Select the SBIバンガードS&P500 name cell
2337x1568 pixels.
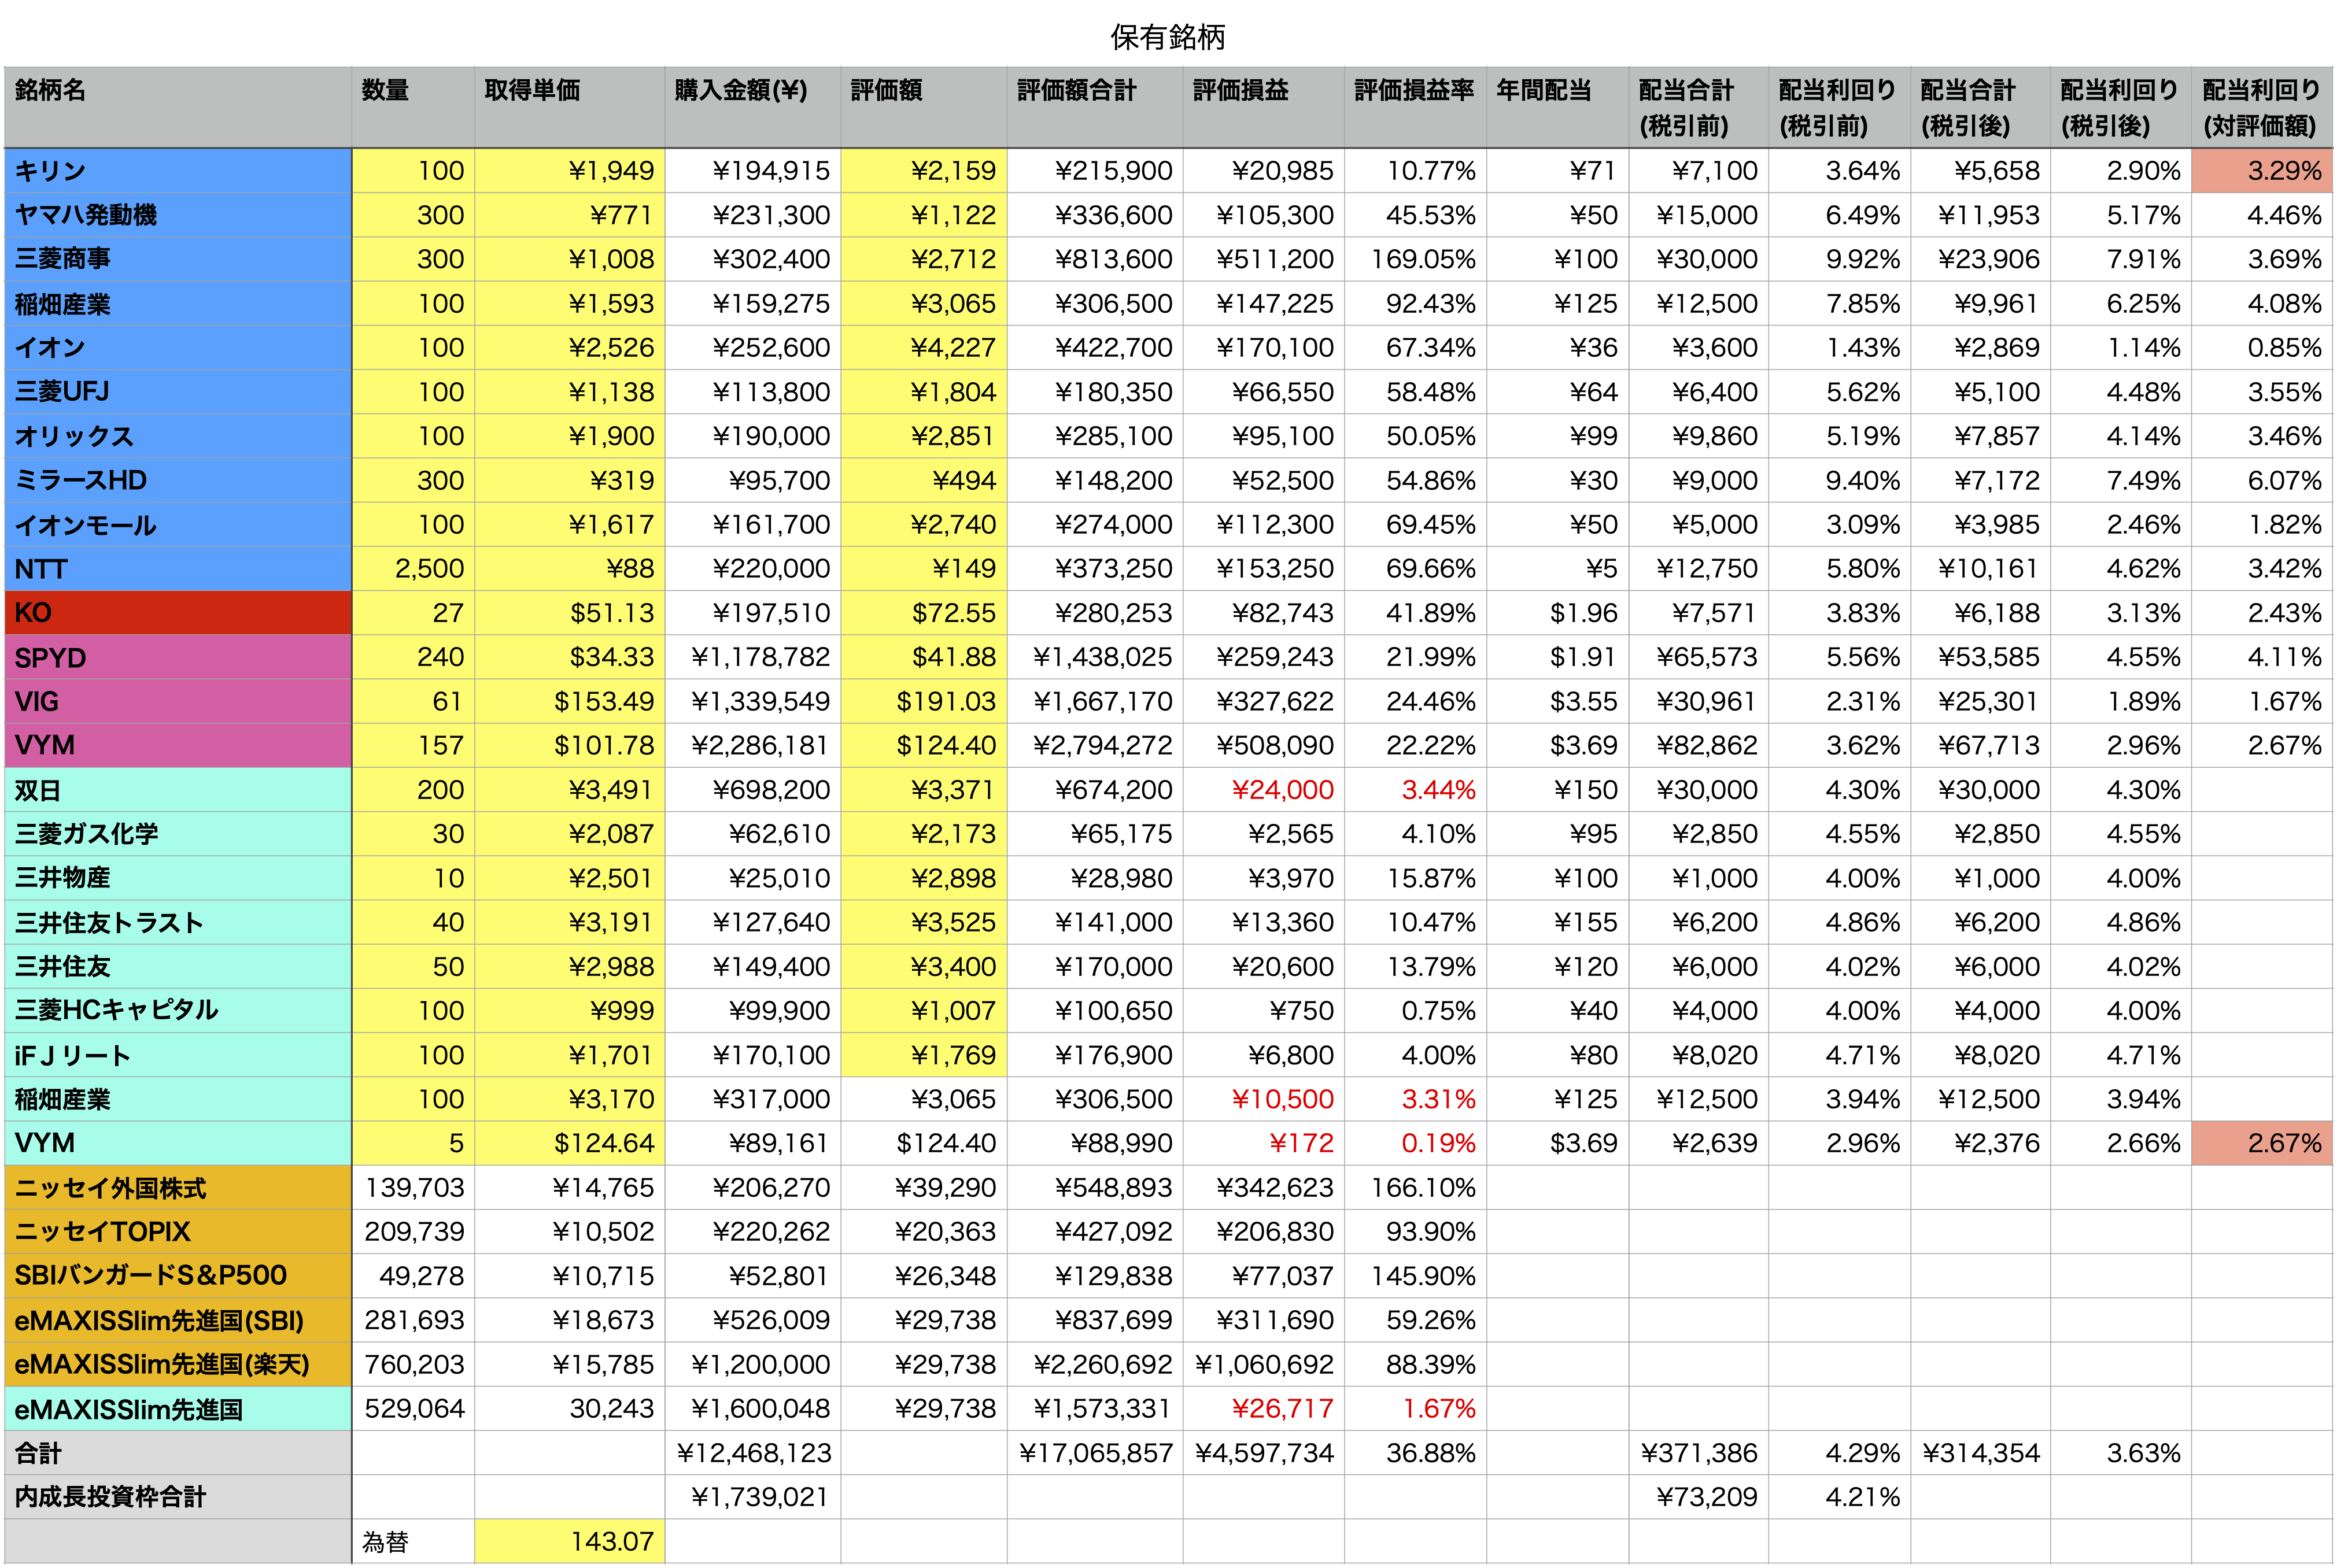178,1276
